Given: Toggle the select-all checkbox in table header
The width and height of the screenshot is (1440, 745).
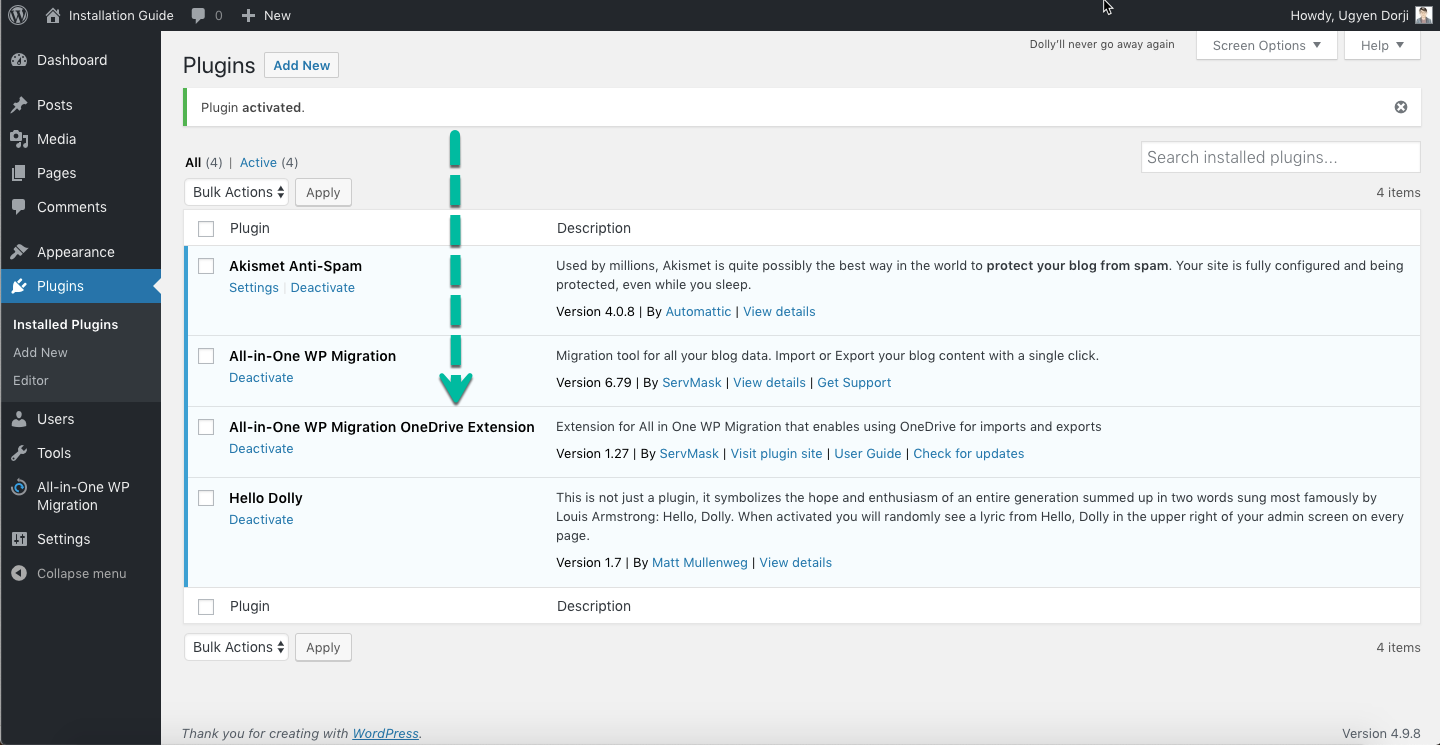Looking at the screenshot, I should click(206, 229).
